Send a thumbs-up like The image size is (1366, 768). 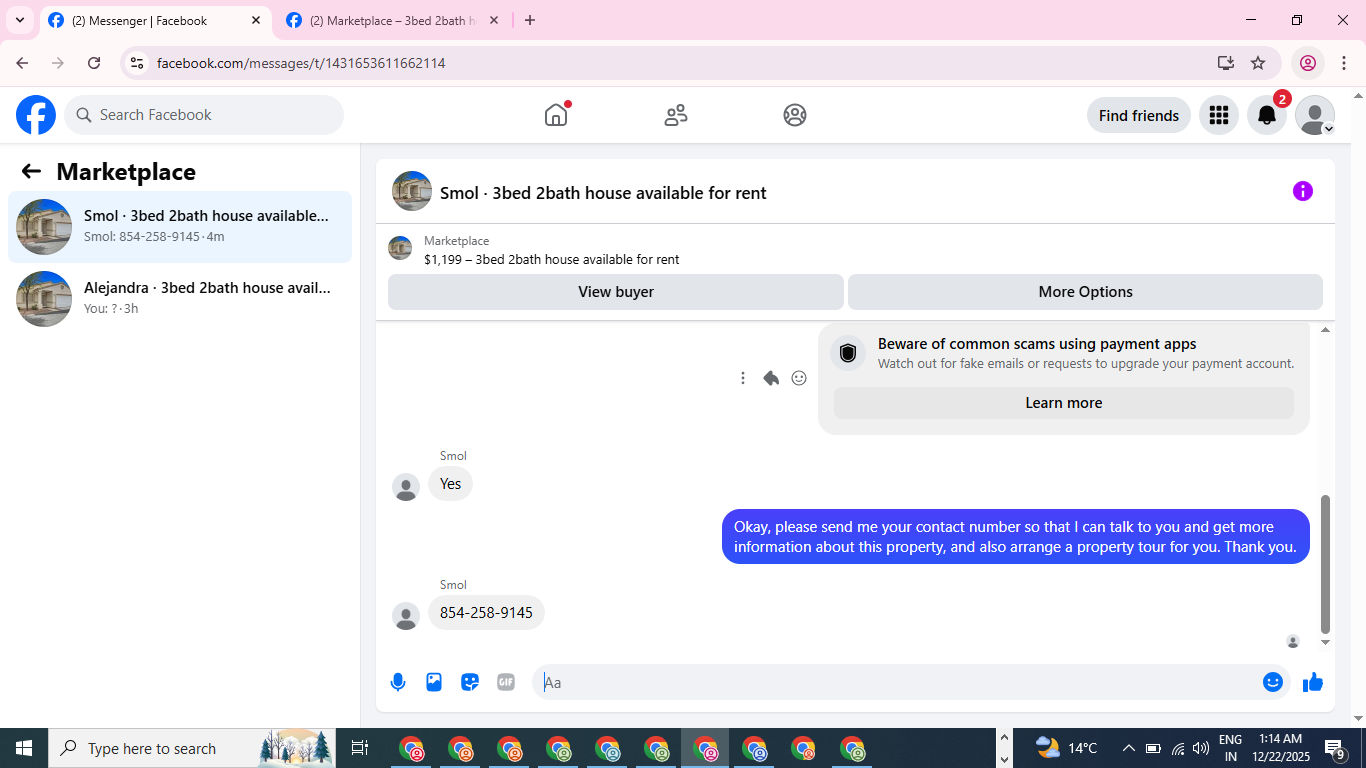point(1313,682)
